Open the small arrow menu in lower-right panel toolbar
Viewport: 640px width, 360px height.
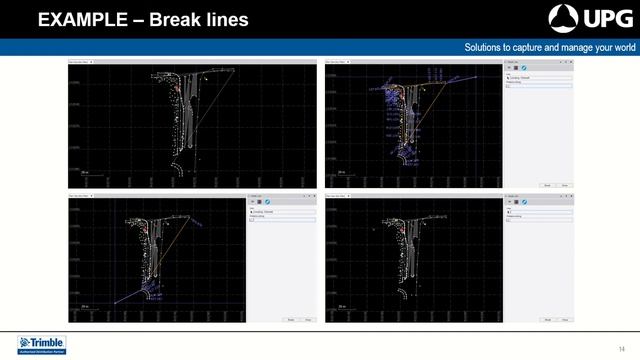[509, 202]
